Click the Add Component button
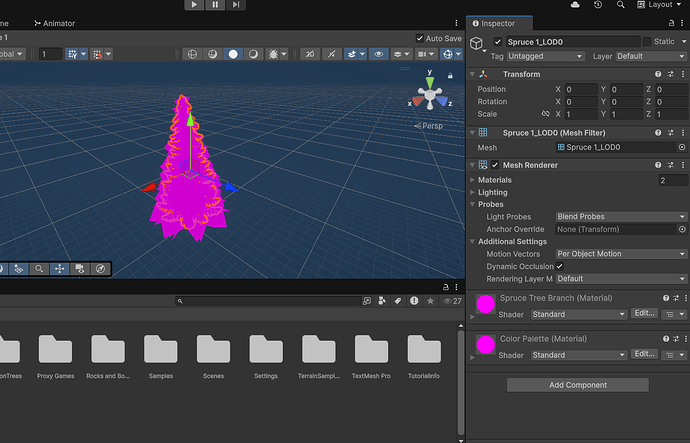Viewport: 690px width, 443px height. tap(578, 385)
